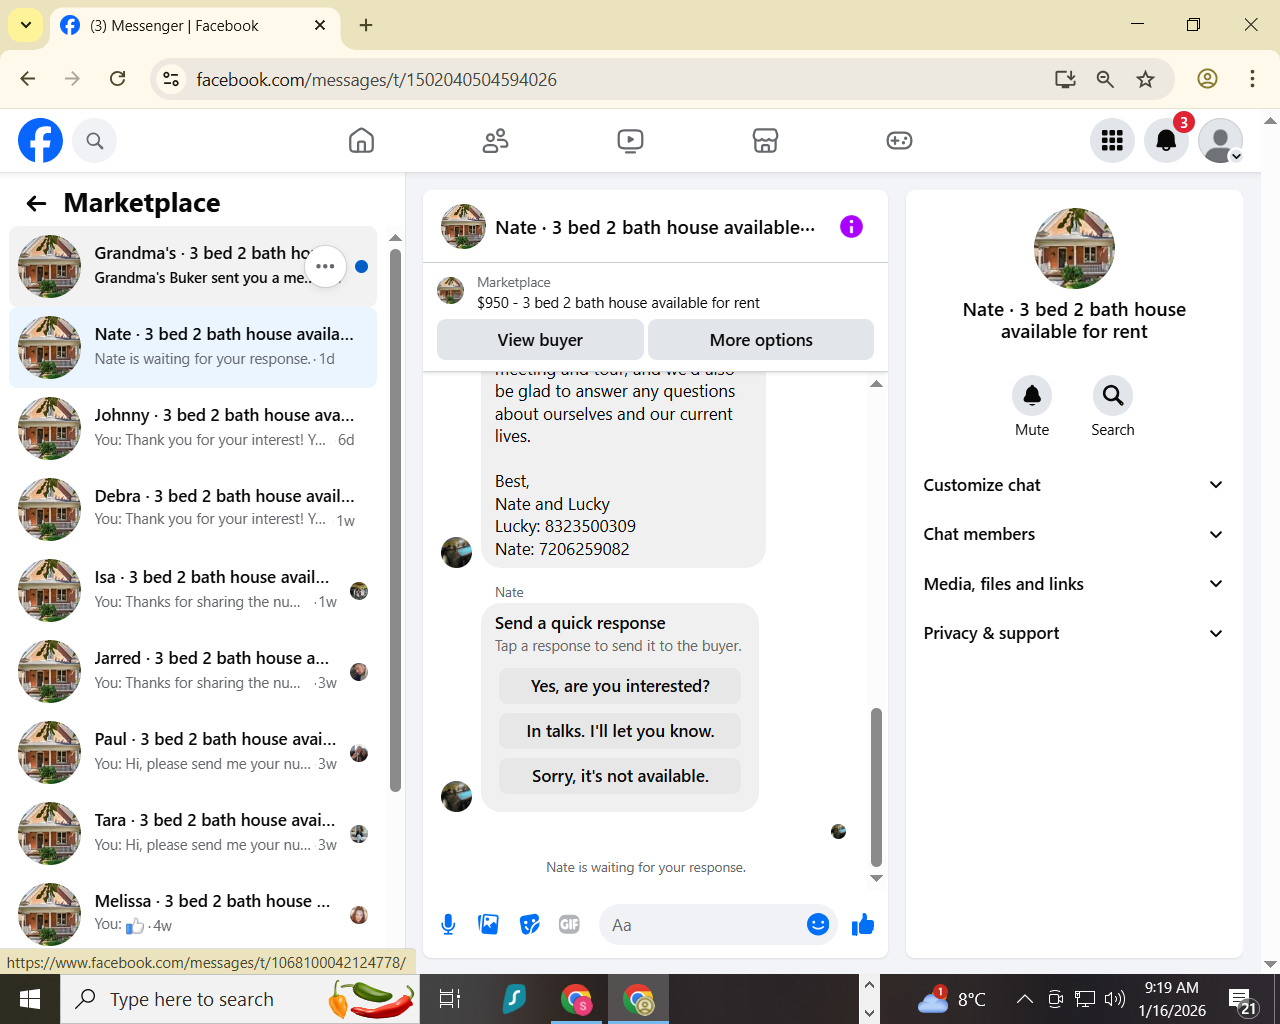The image size is (1280, 1024).
Task: Open options menu on Grandma's conversation
Action: 325,266
